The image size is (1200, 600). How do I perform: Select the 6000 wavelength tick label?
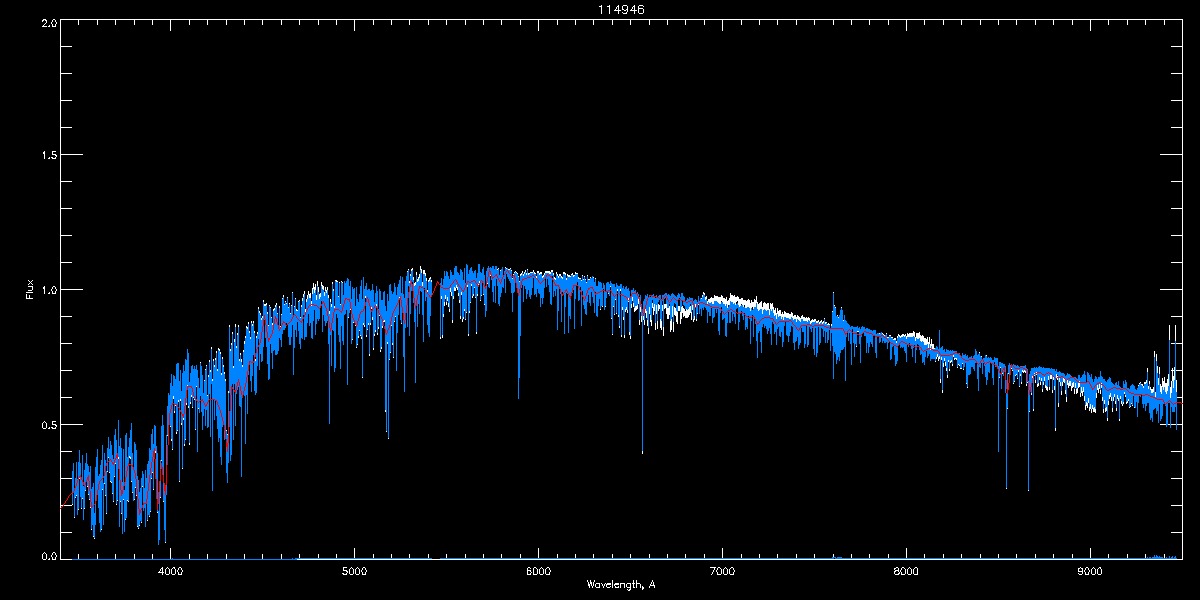tap(538, 571)
